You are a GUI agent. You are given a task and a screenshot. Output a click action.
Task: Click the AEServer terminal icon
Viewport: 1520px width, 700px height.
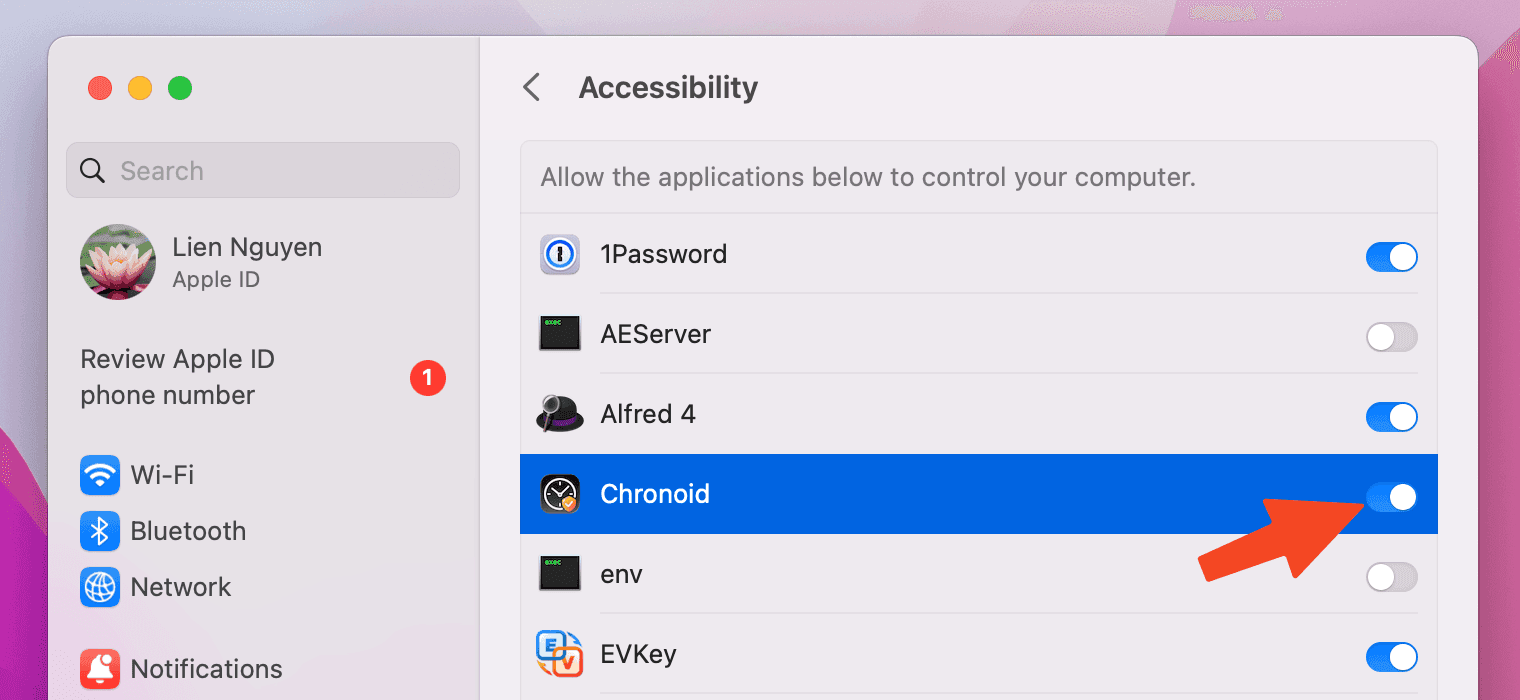coord(560,334)
